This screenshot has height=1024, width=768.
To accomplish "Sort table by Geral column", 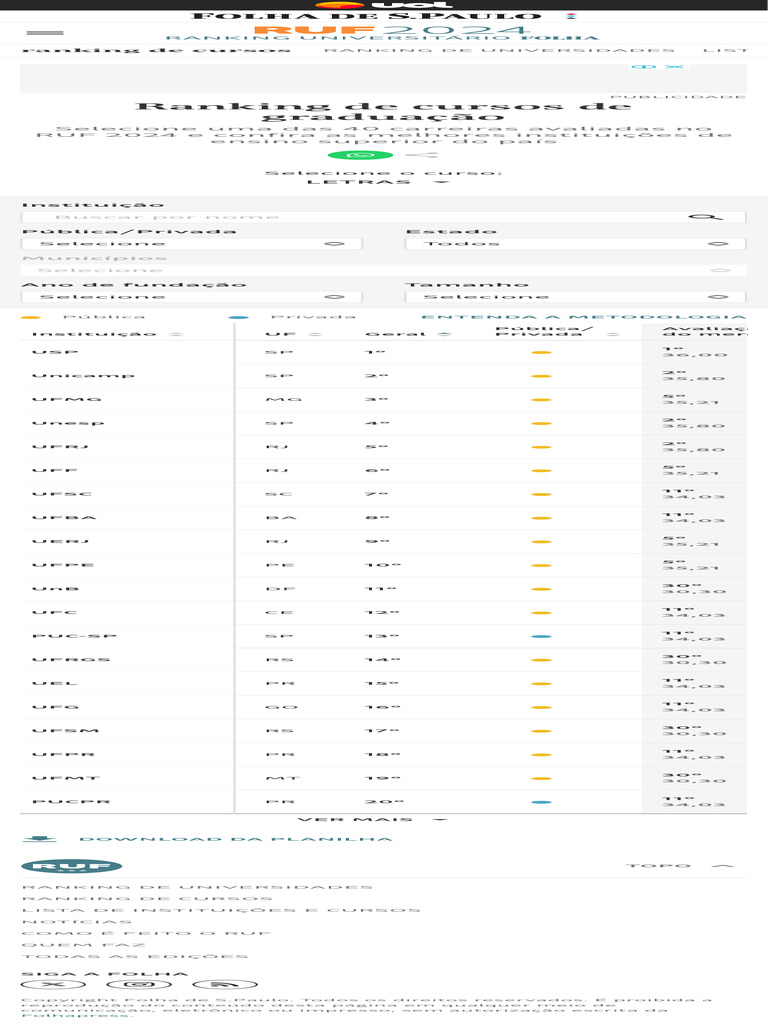I will (x=408, y=334).
